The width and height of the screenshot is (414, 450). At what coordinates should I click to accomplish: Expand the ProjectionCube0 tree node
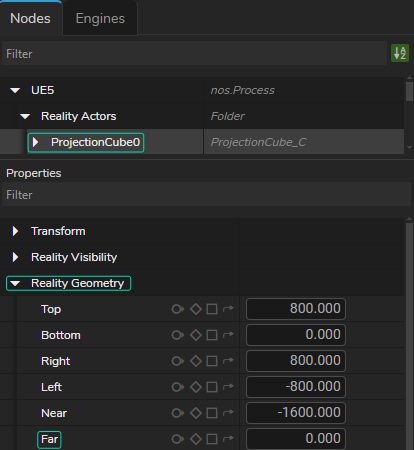pos(35,142)
